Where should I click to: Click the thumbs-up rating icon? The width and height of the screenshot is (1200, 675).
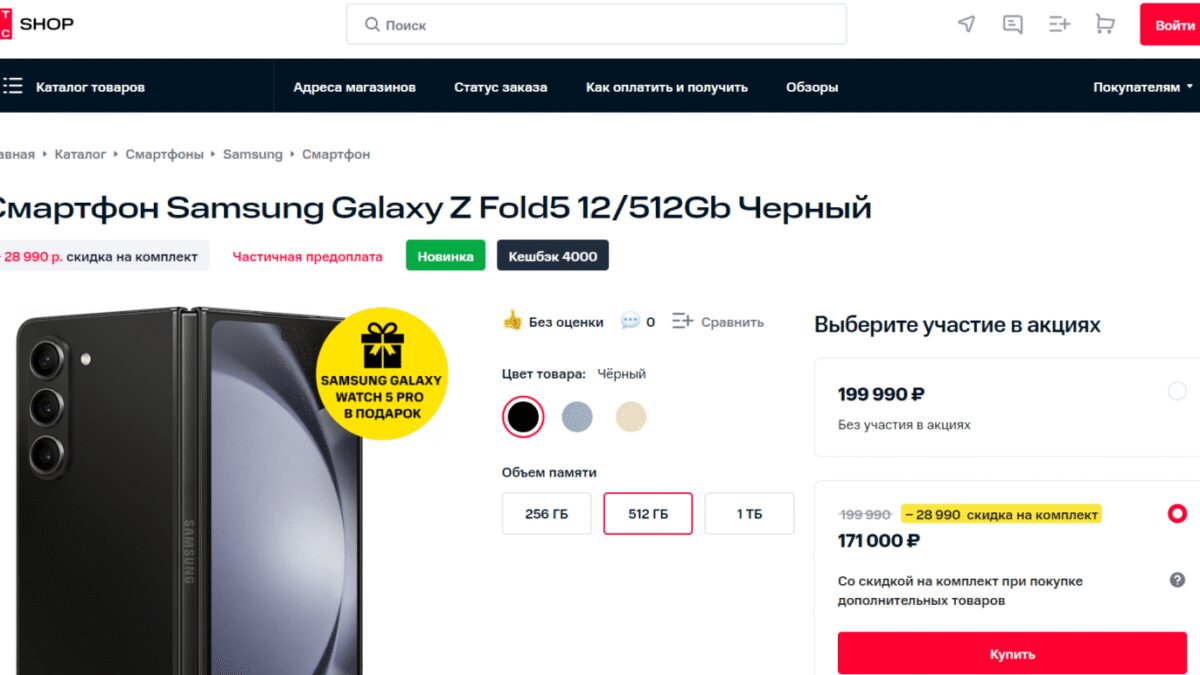(513, 321)
